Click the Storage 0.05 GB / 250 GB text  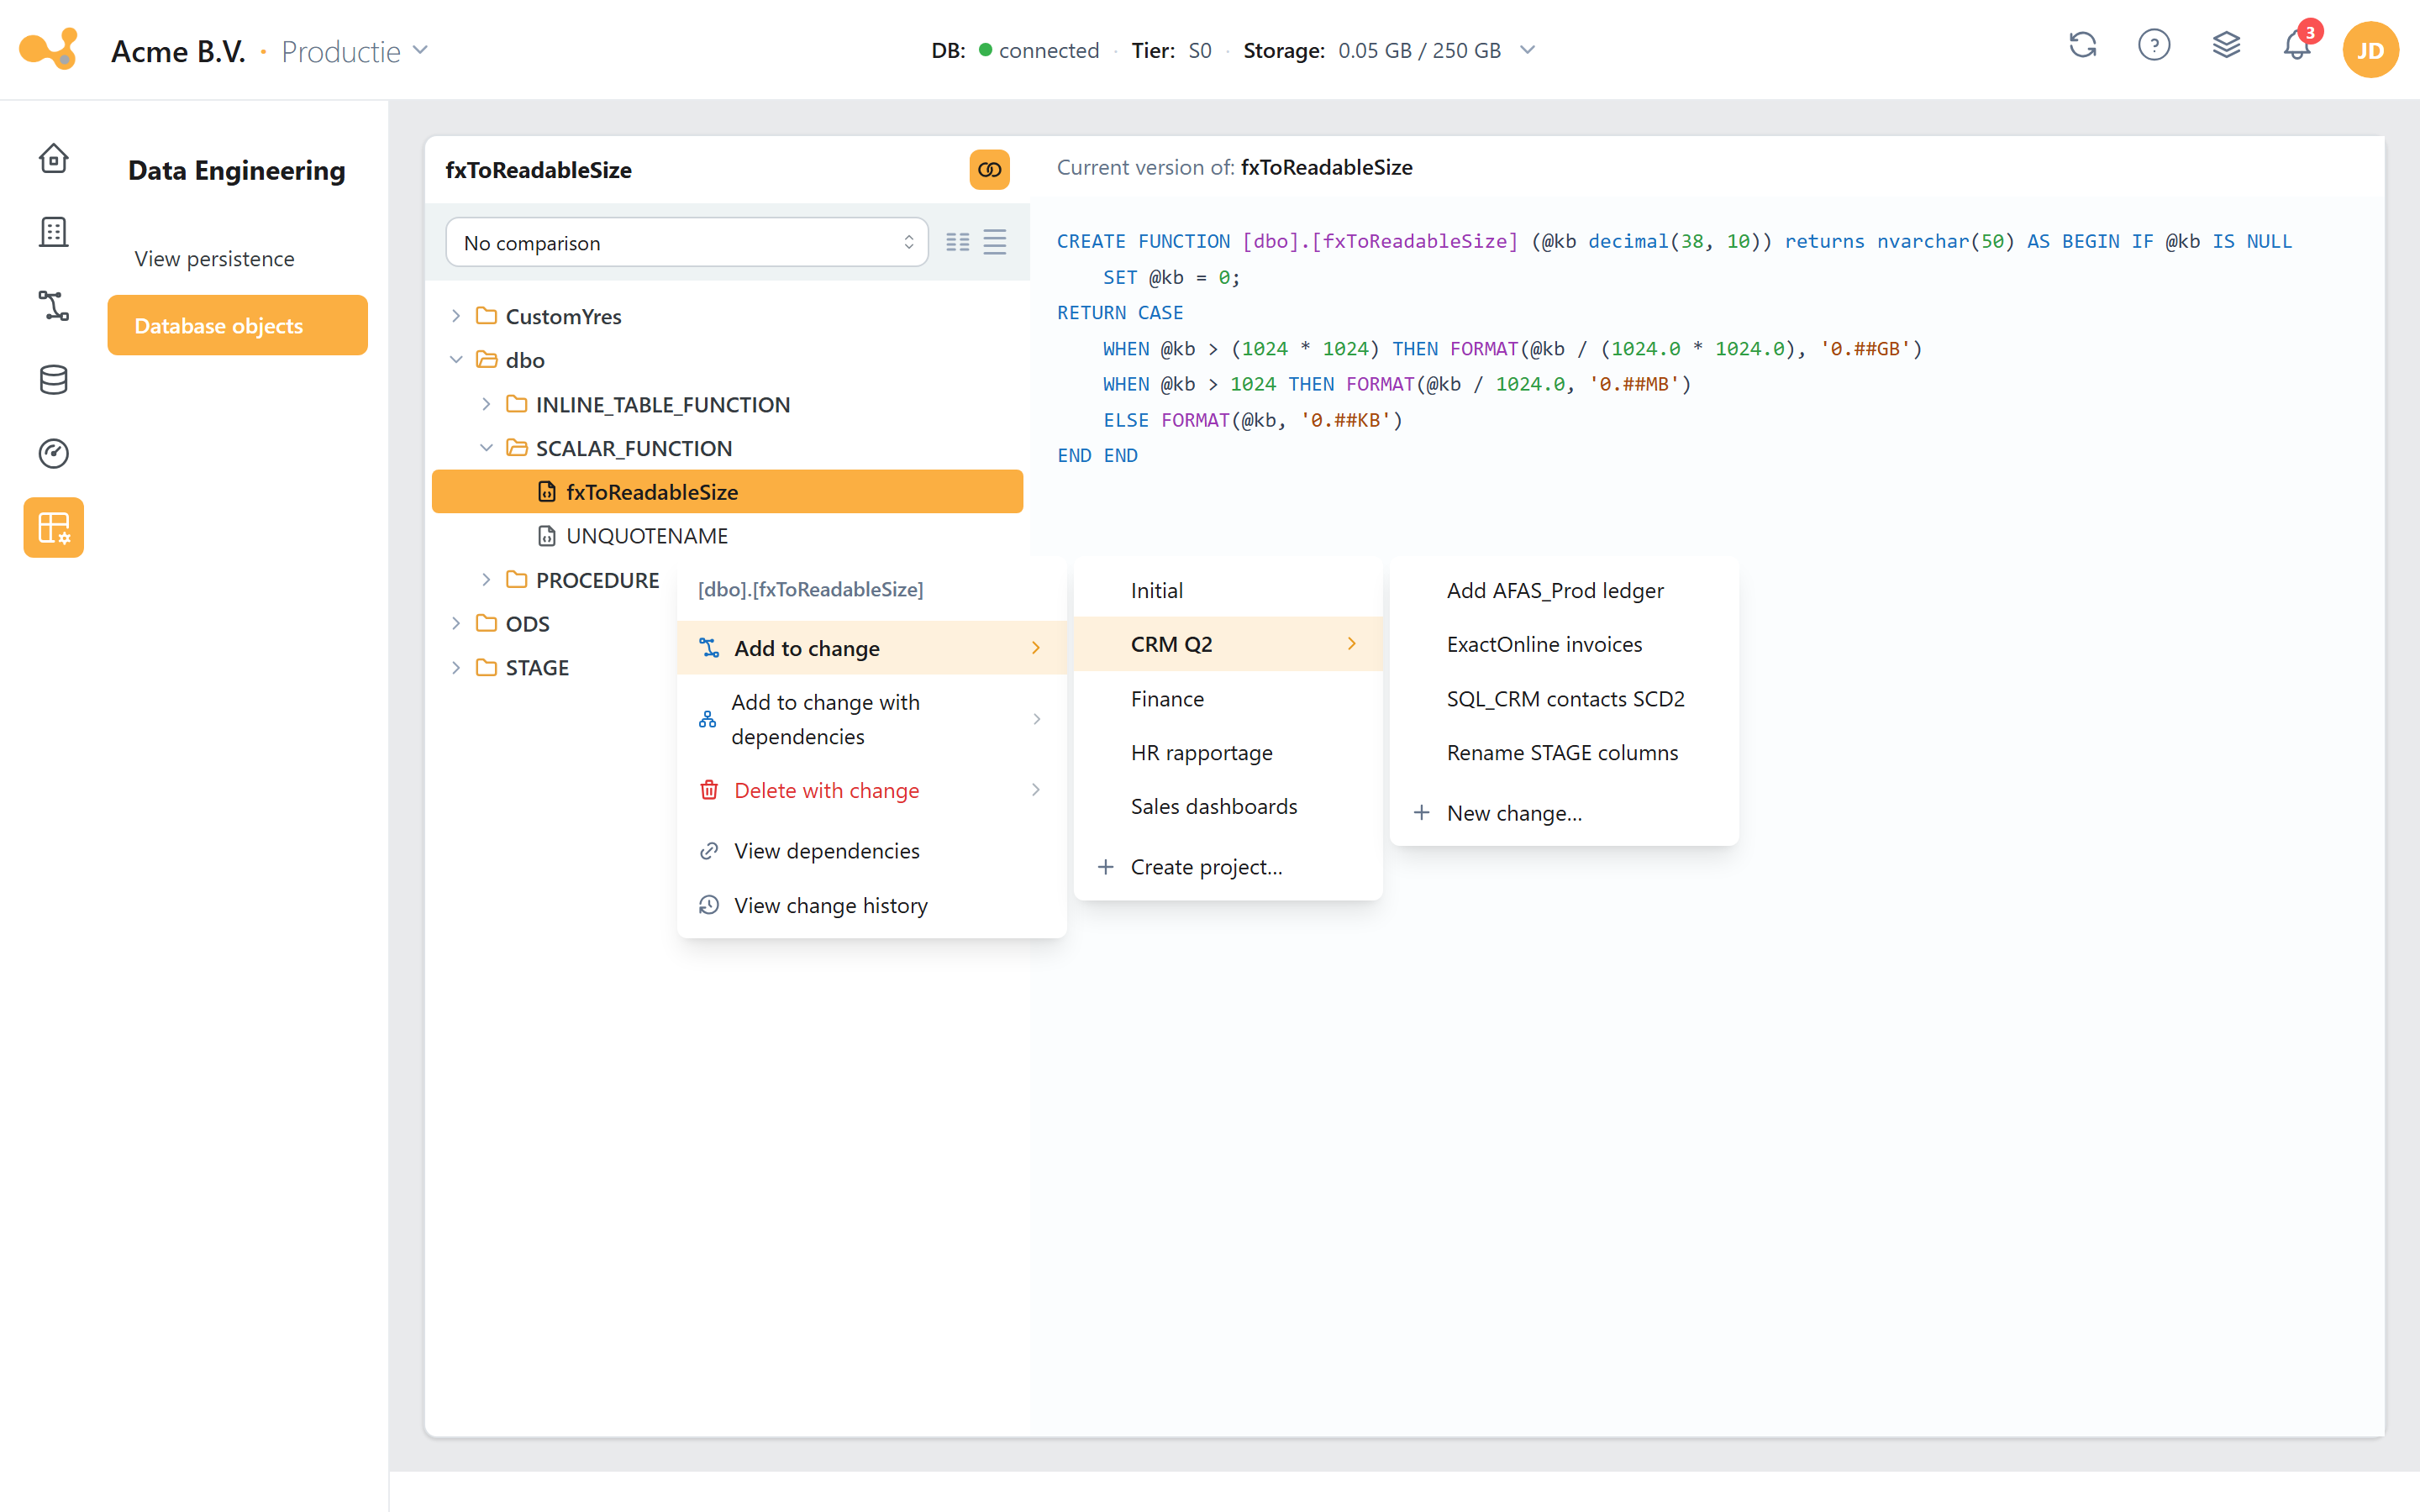(x=1371, y=50)
